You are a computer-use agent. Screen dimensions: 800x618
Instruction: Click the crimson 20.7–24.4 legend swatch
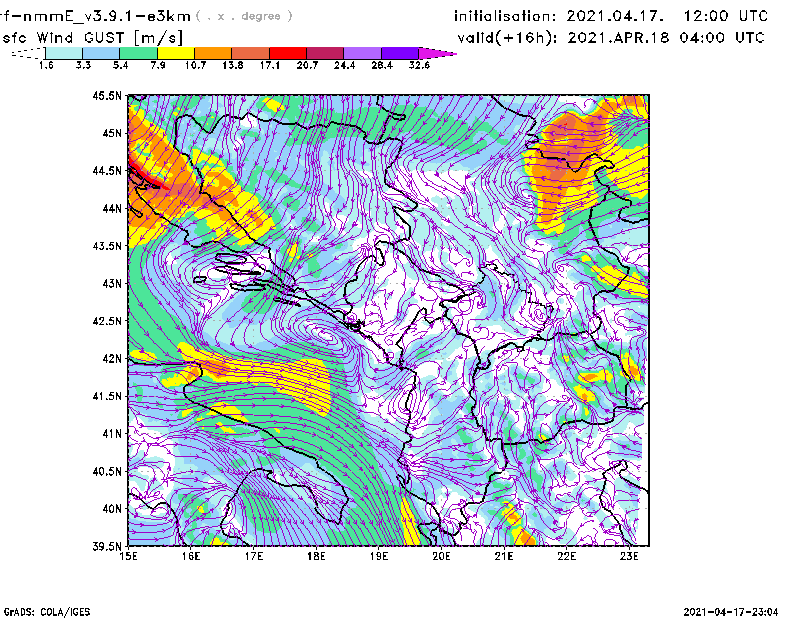click(x=325, y=53)
